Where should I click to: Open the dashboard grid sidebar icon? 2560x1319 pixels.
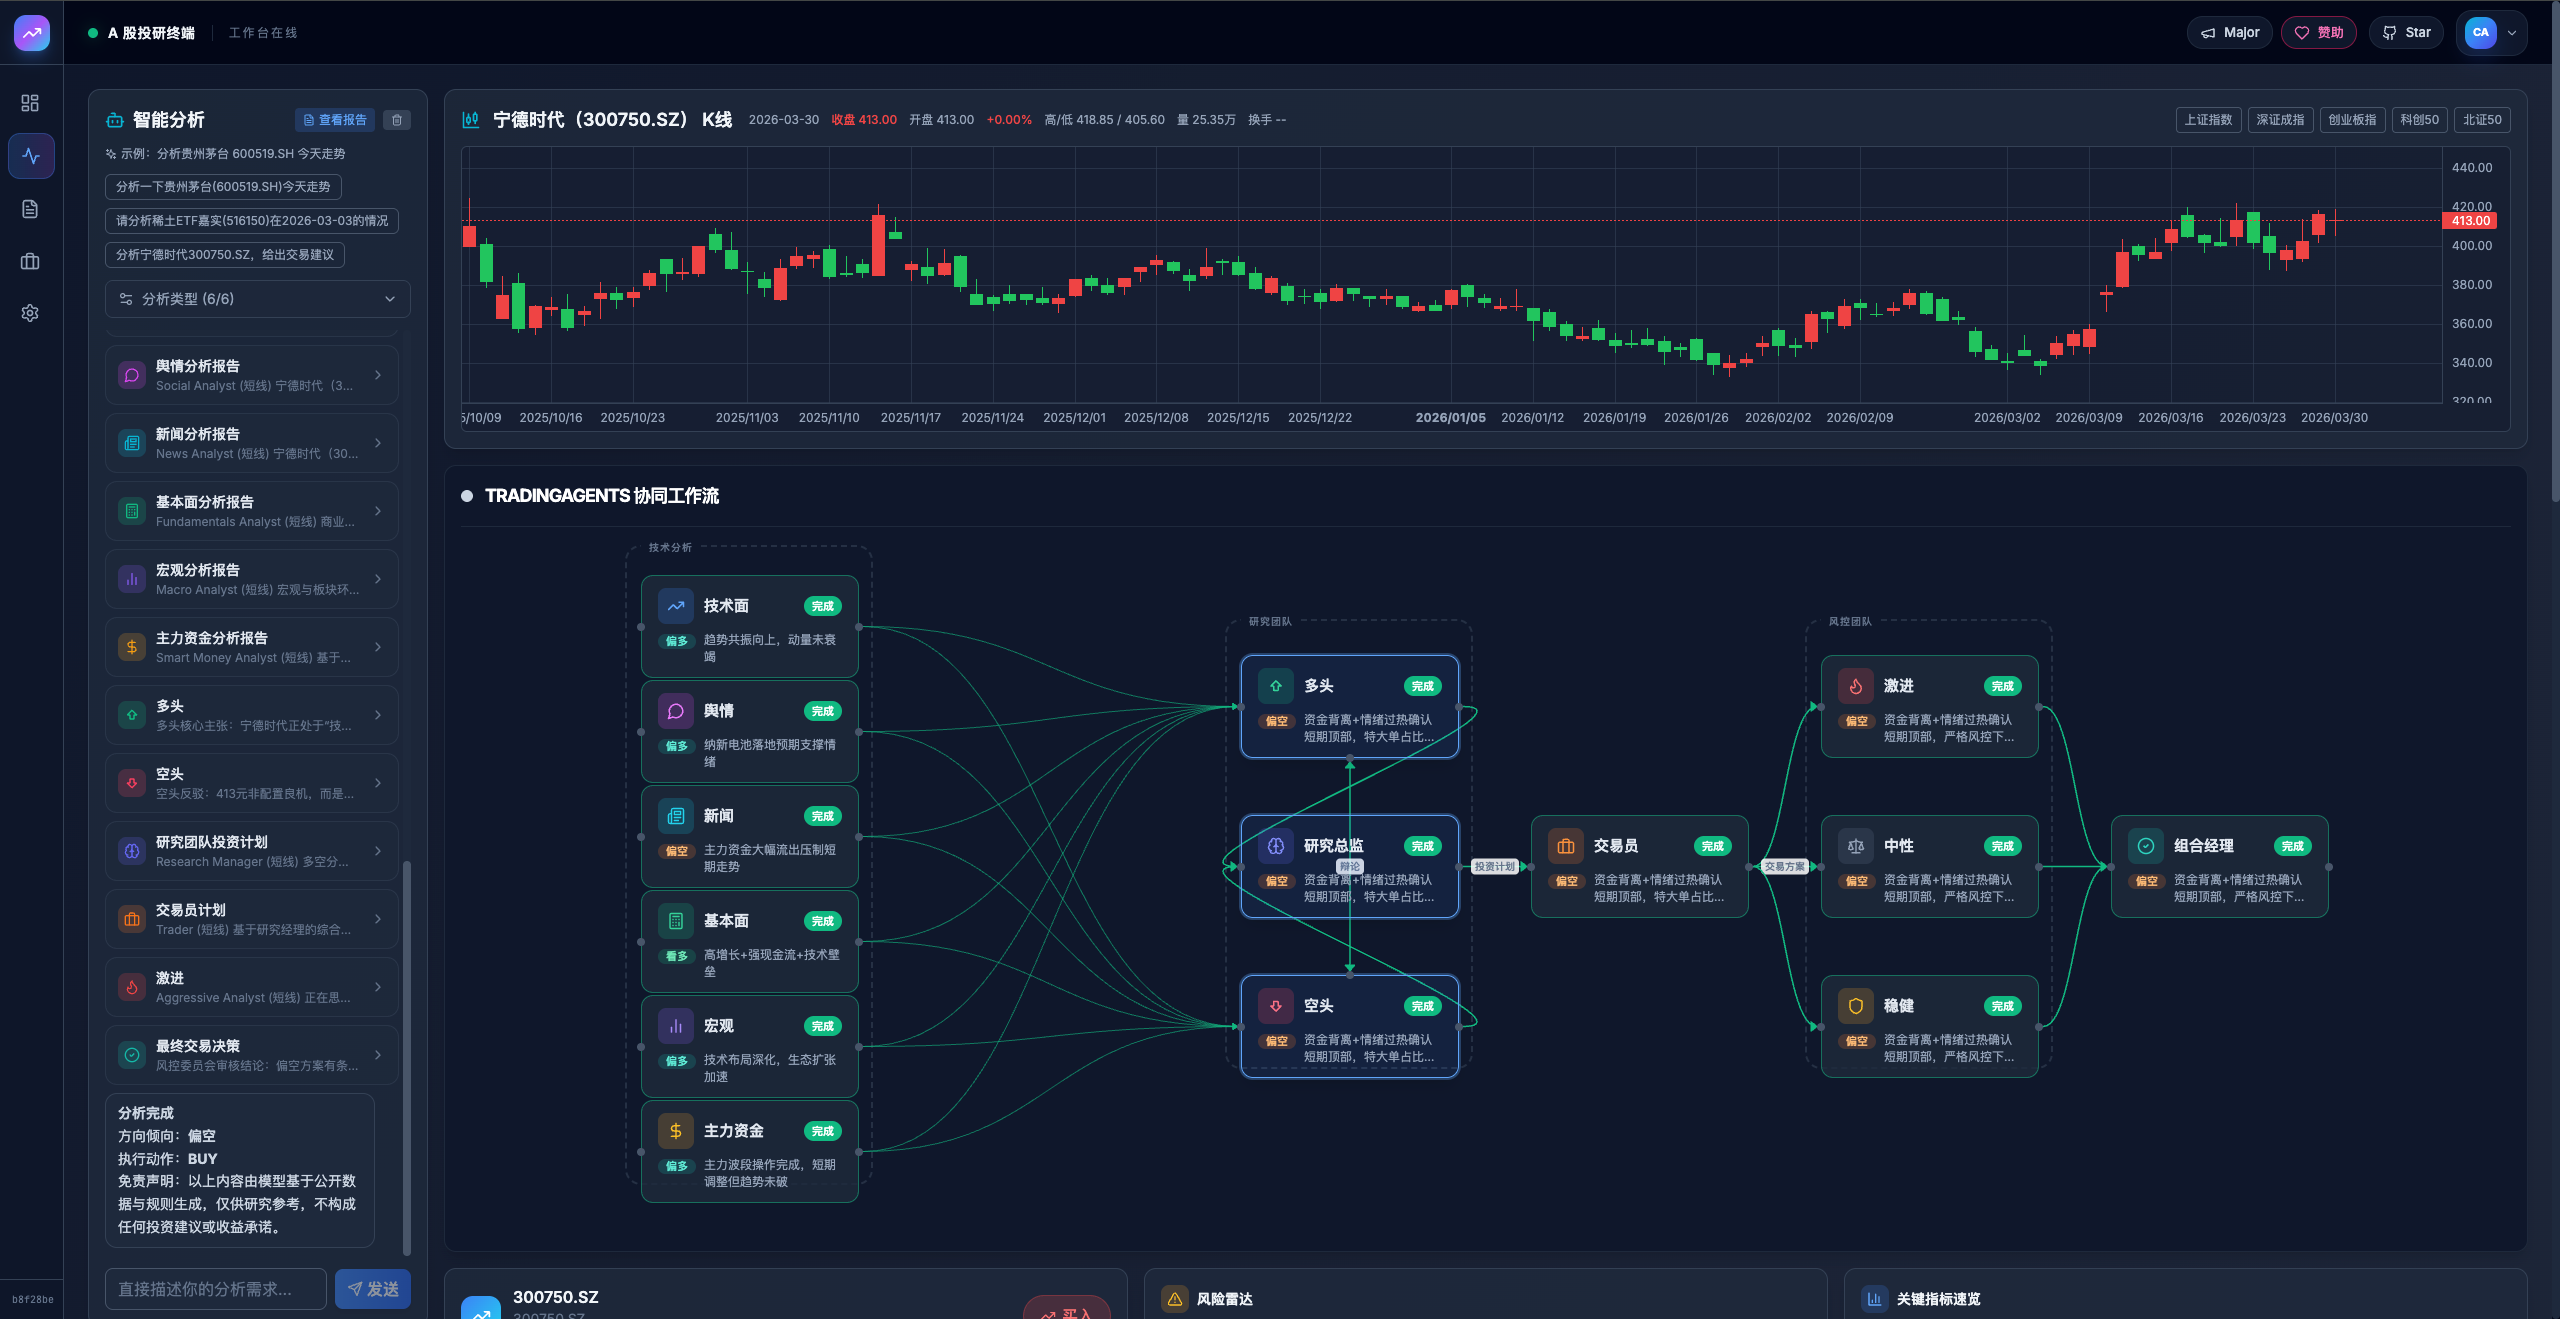30,103
